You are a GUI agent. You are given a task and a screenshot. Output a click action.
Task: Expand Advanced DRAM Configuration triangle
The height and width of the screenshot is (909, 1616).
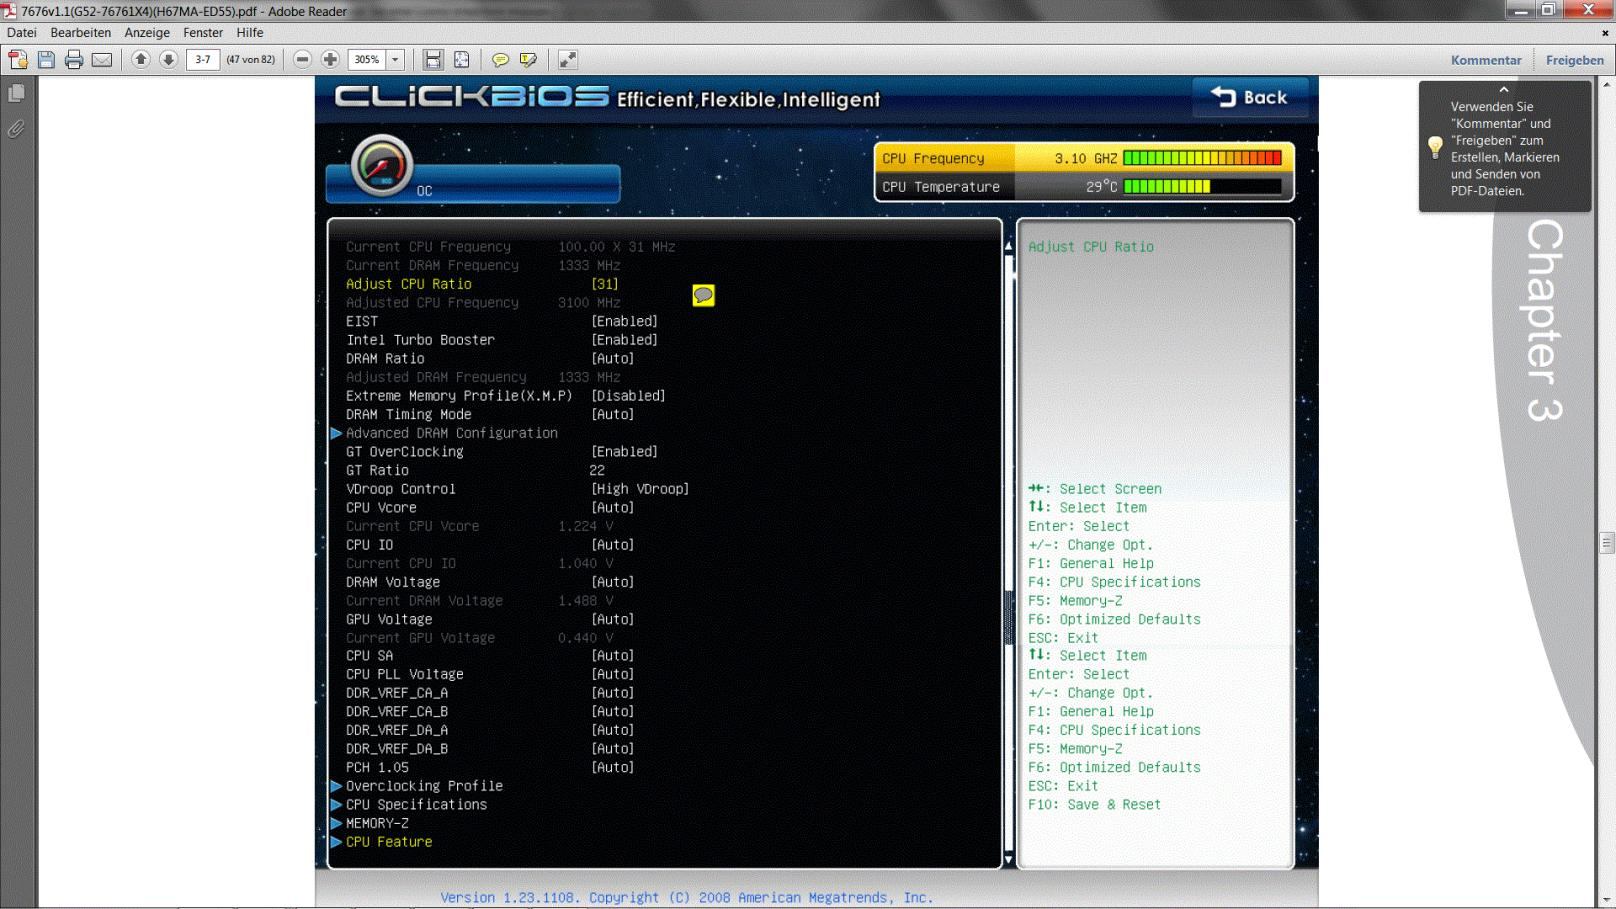tap(337, 433)
